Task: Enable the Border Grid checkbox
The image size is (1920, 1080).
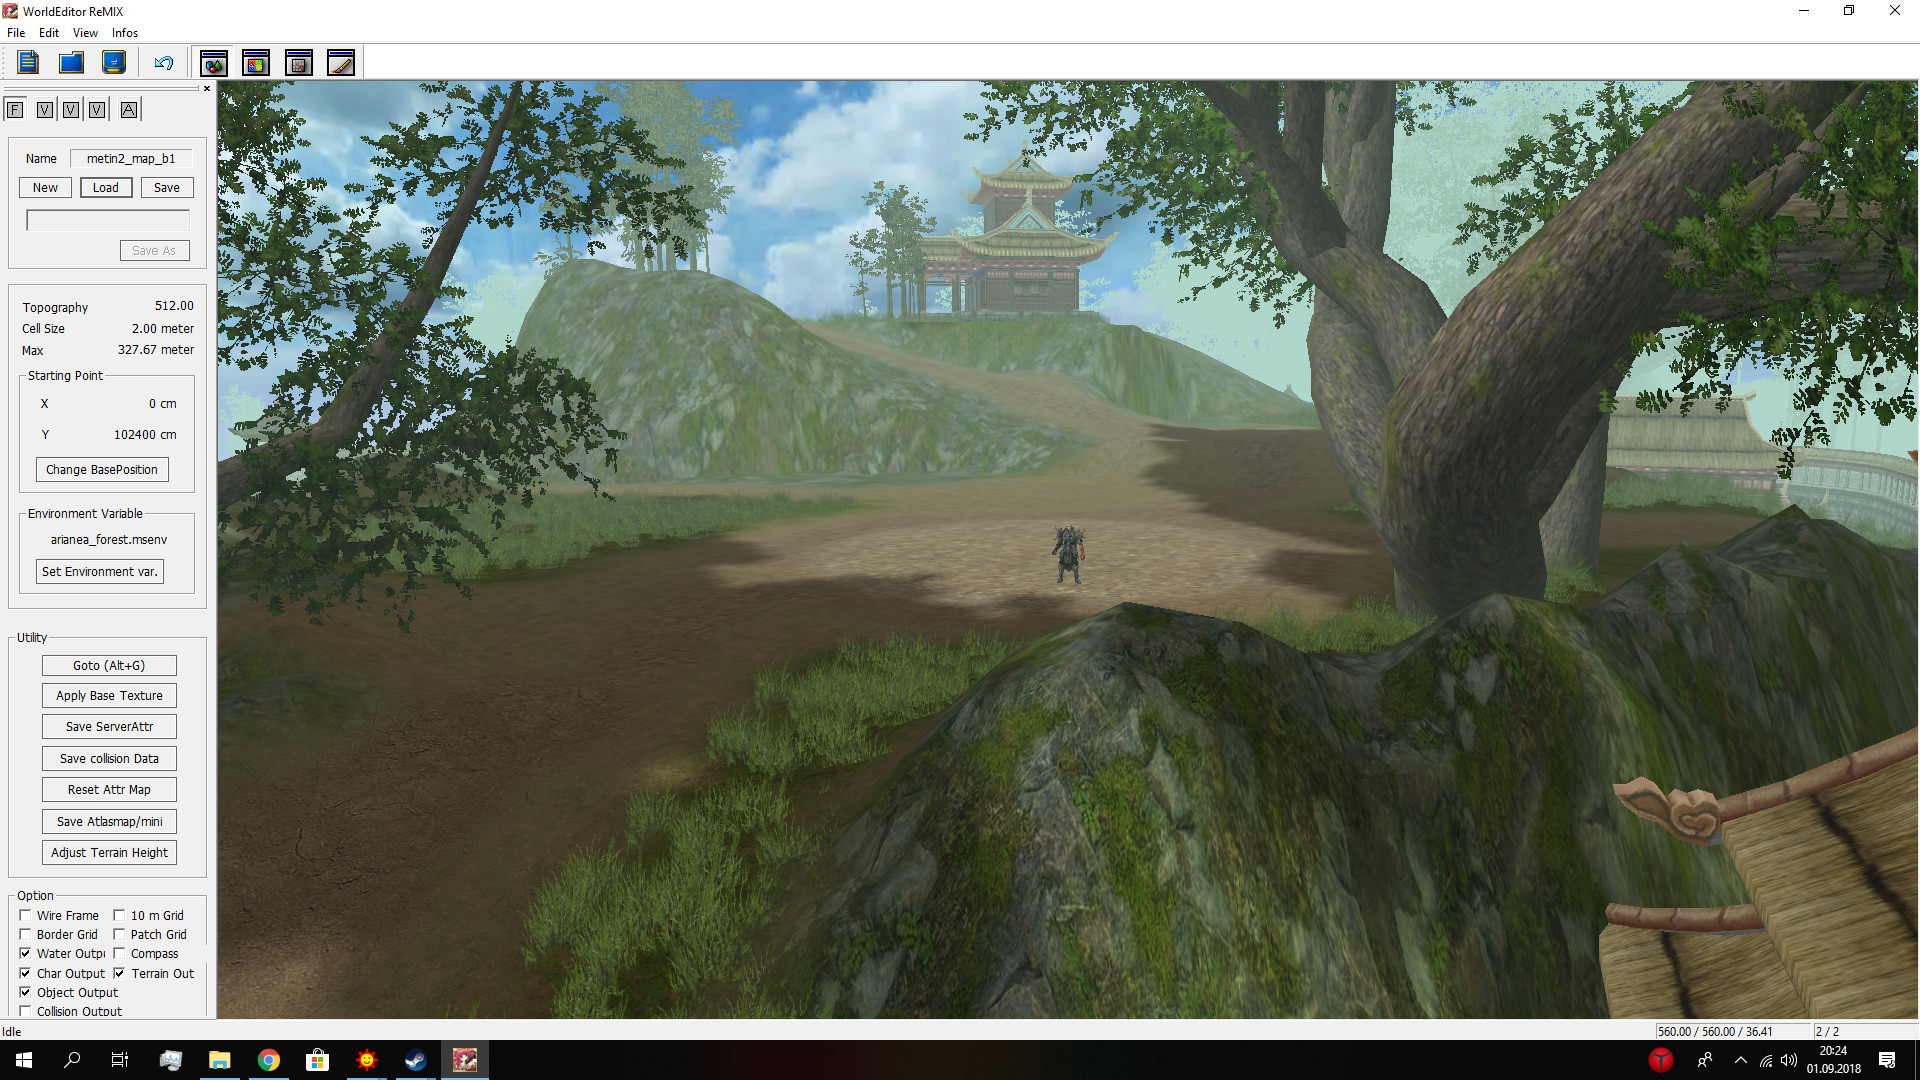Action: click(x=25, y=934)
